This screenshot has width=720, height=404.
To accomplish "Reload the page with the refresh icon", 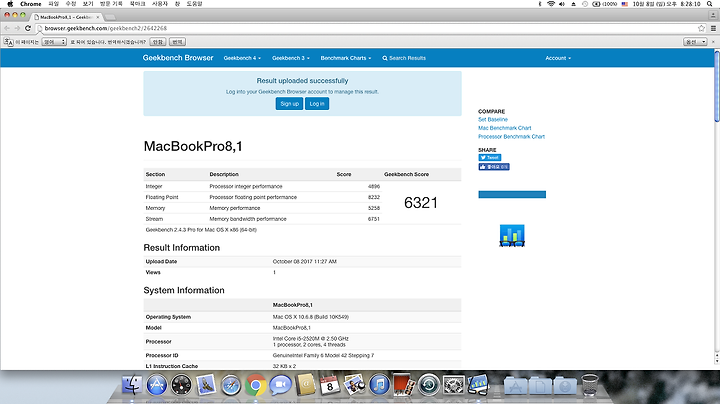I will 28,28.
